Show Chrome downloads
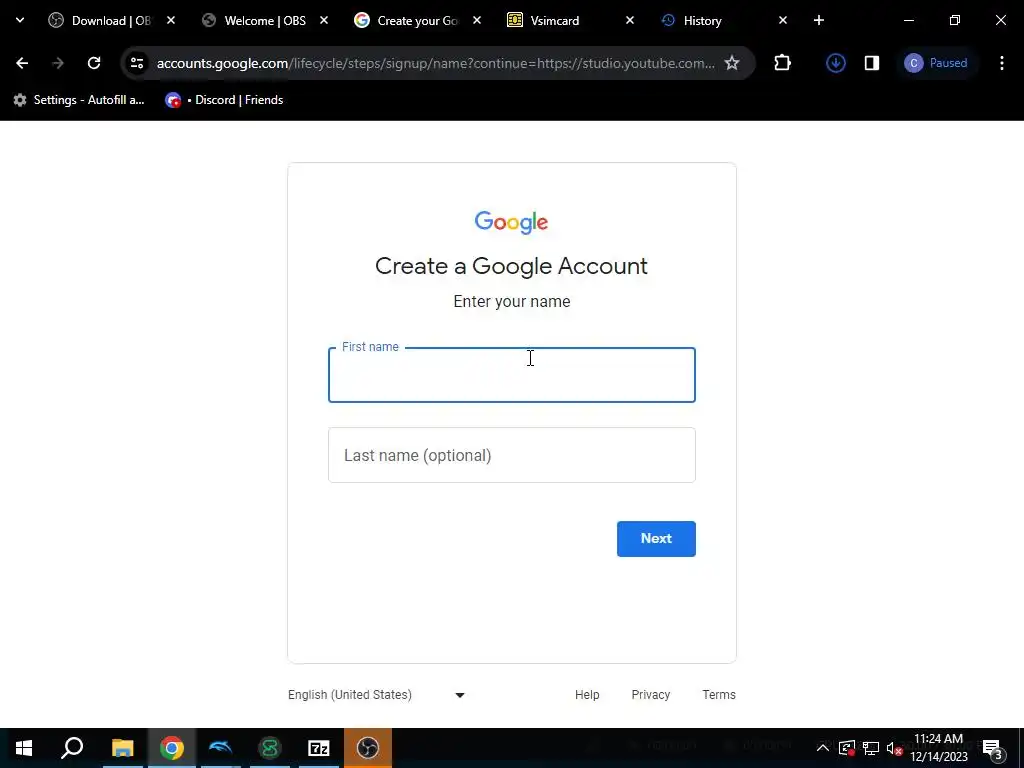 pyautogui.click(x=836, y=63)
